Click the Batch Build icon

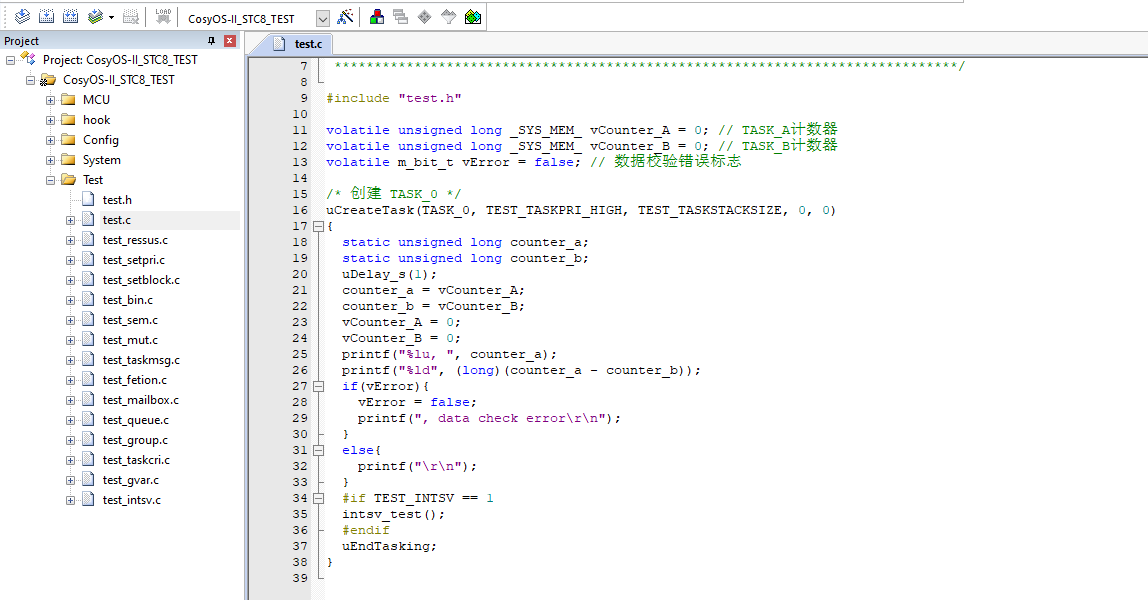(x=95, y=16)
